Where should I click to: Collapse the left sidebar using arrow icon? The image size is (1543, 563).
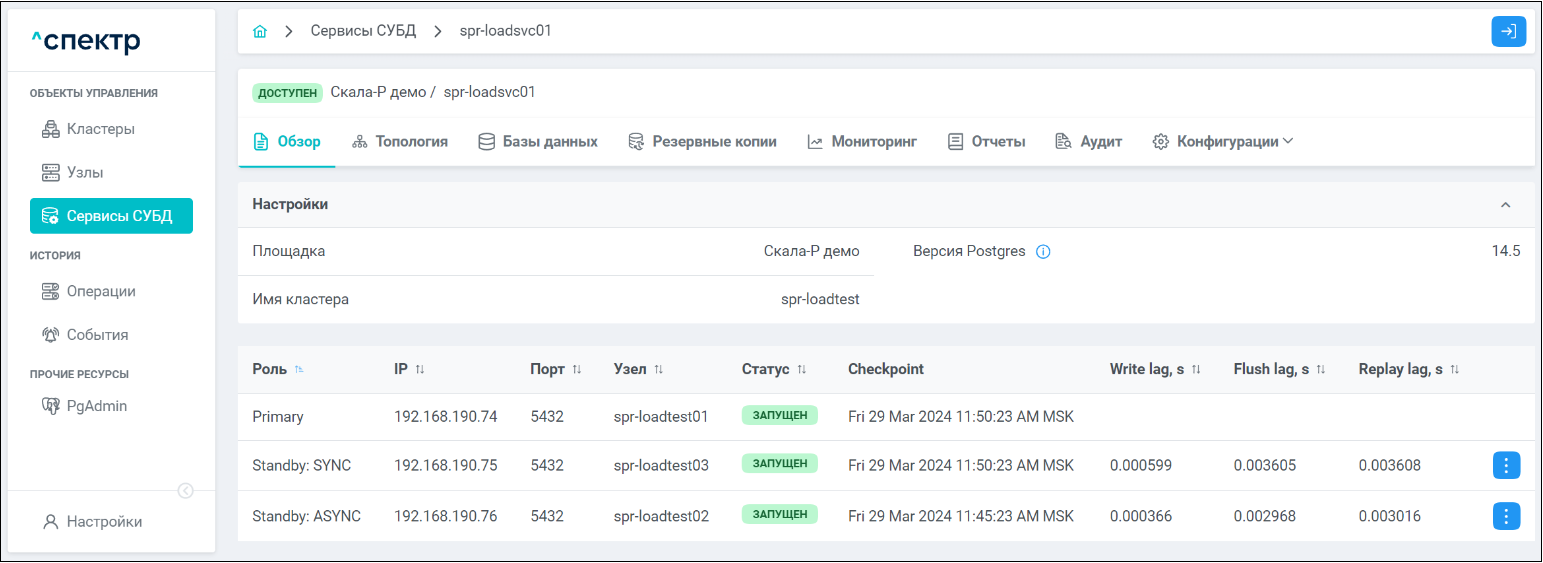coord(185,490)
